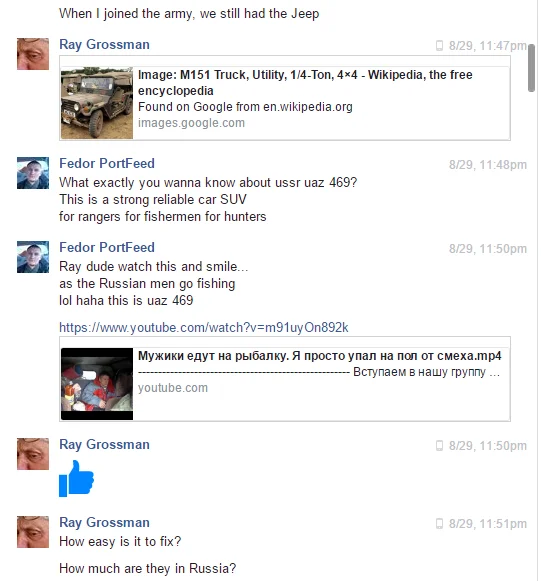Click the blue thumbs-up like sticker
541x581 pixels.
[x=76, y=478]
